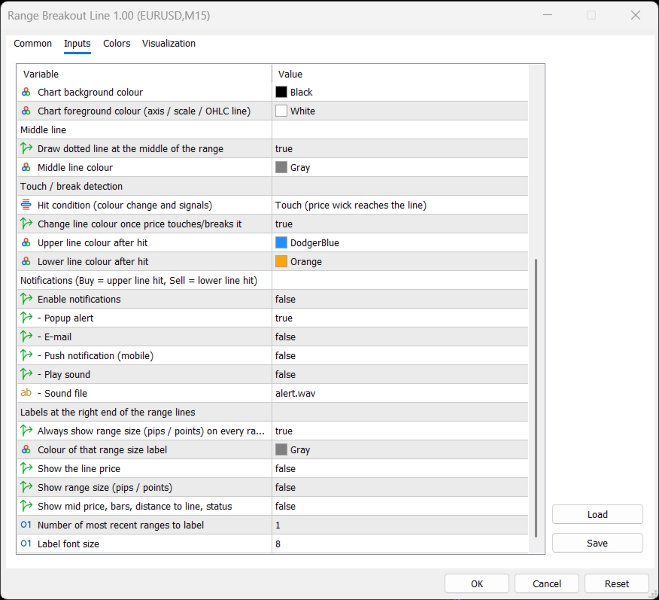Click the boolean icon beside Popup alert
The image size is (659, 600).
(26, 318)
